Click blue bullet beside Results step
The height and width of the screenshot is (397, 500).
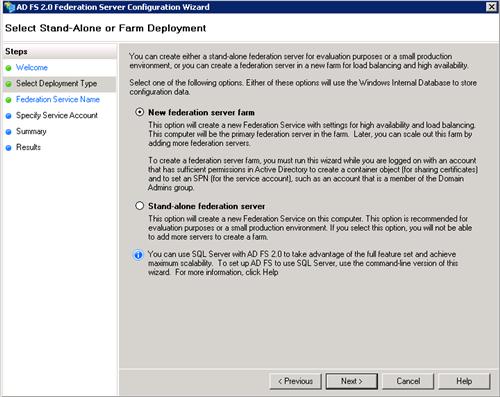pyautogui.click(x=9, y=148)
